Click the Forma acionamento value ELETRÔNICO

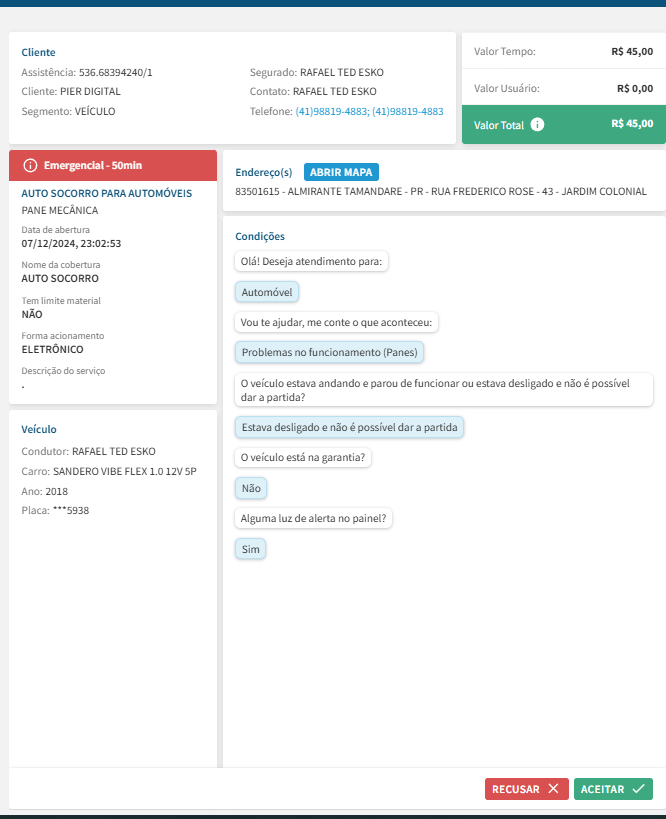pos(52,349)
